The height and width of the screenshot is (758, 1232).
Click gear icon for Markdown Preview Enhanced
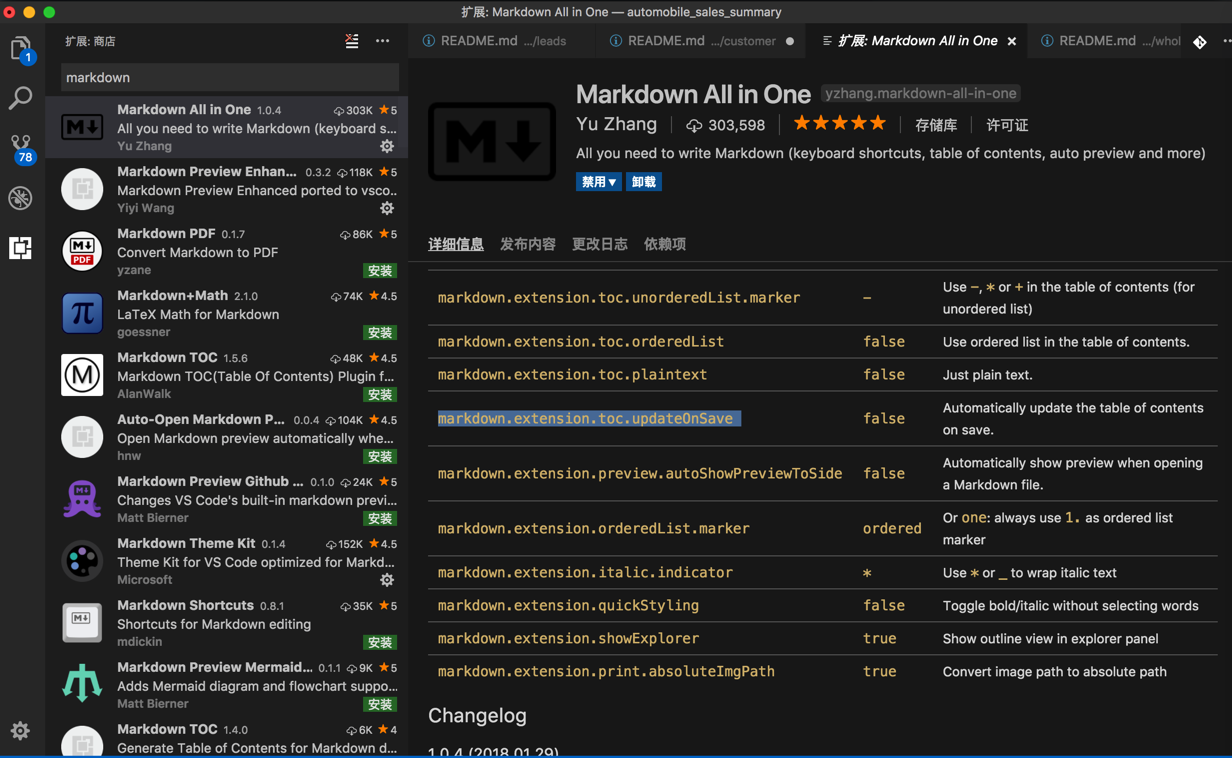point(387,208)
